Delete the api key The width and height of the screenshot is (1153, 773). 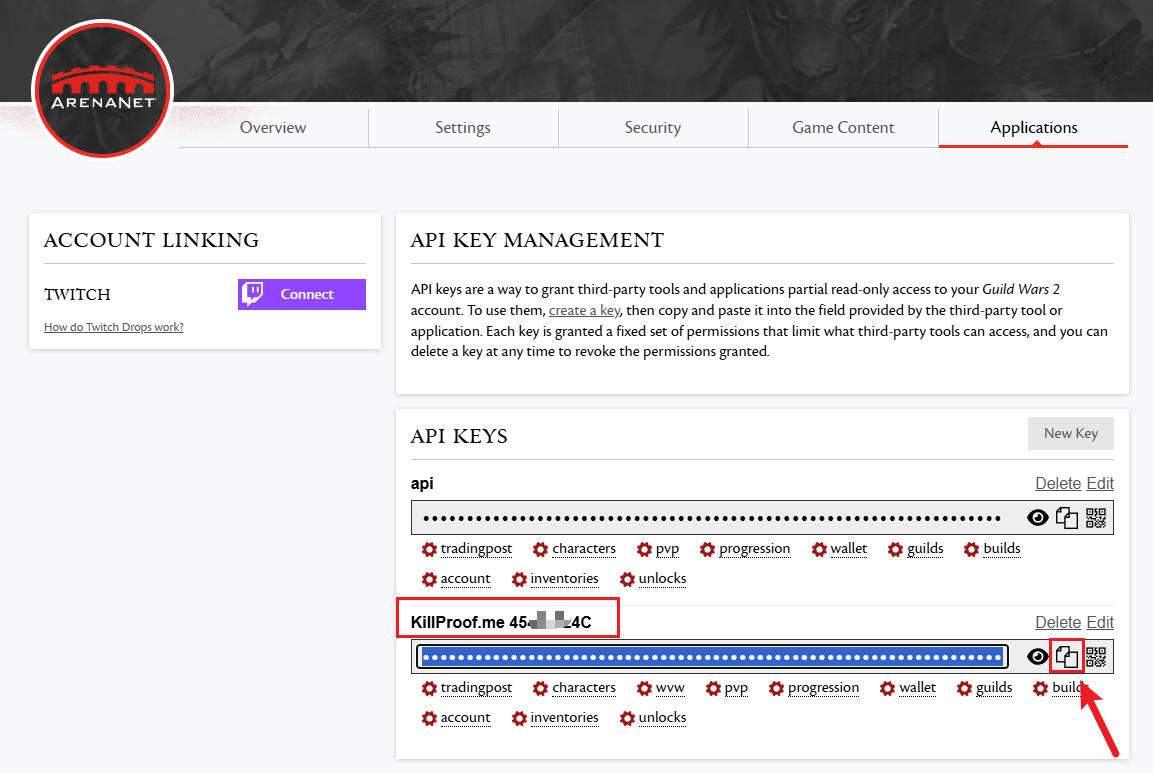coord(1057,483)
